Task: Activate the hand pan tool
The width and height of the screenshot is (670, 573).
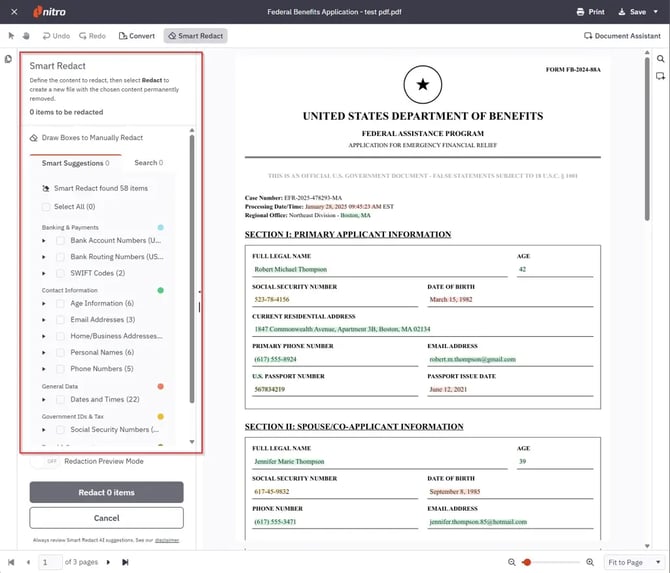Action: coord(24,36)
